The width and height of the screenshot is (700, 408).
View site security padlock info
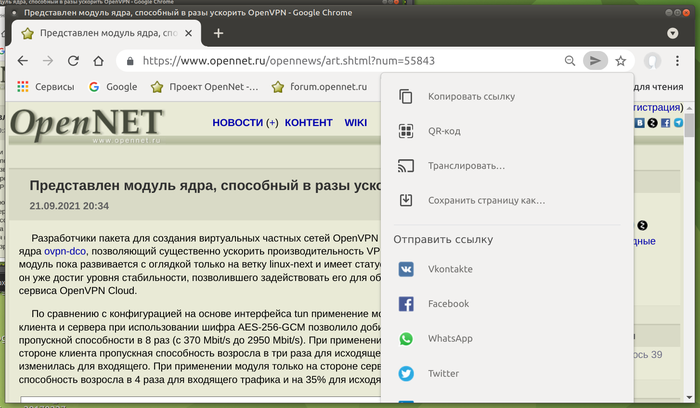[130, 61]
